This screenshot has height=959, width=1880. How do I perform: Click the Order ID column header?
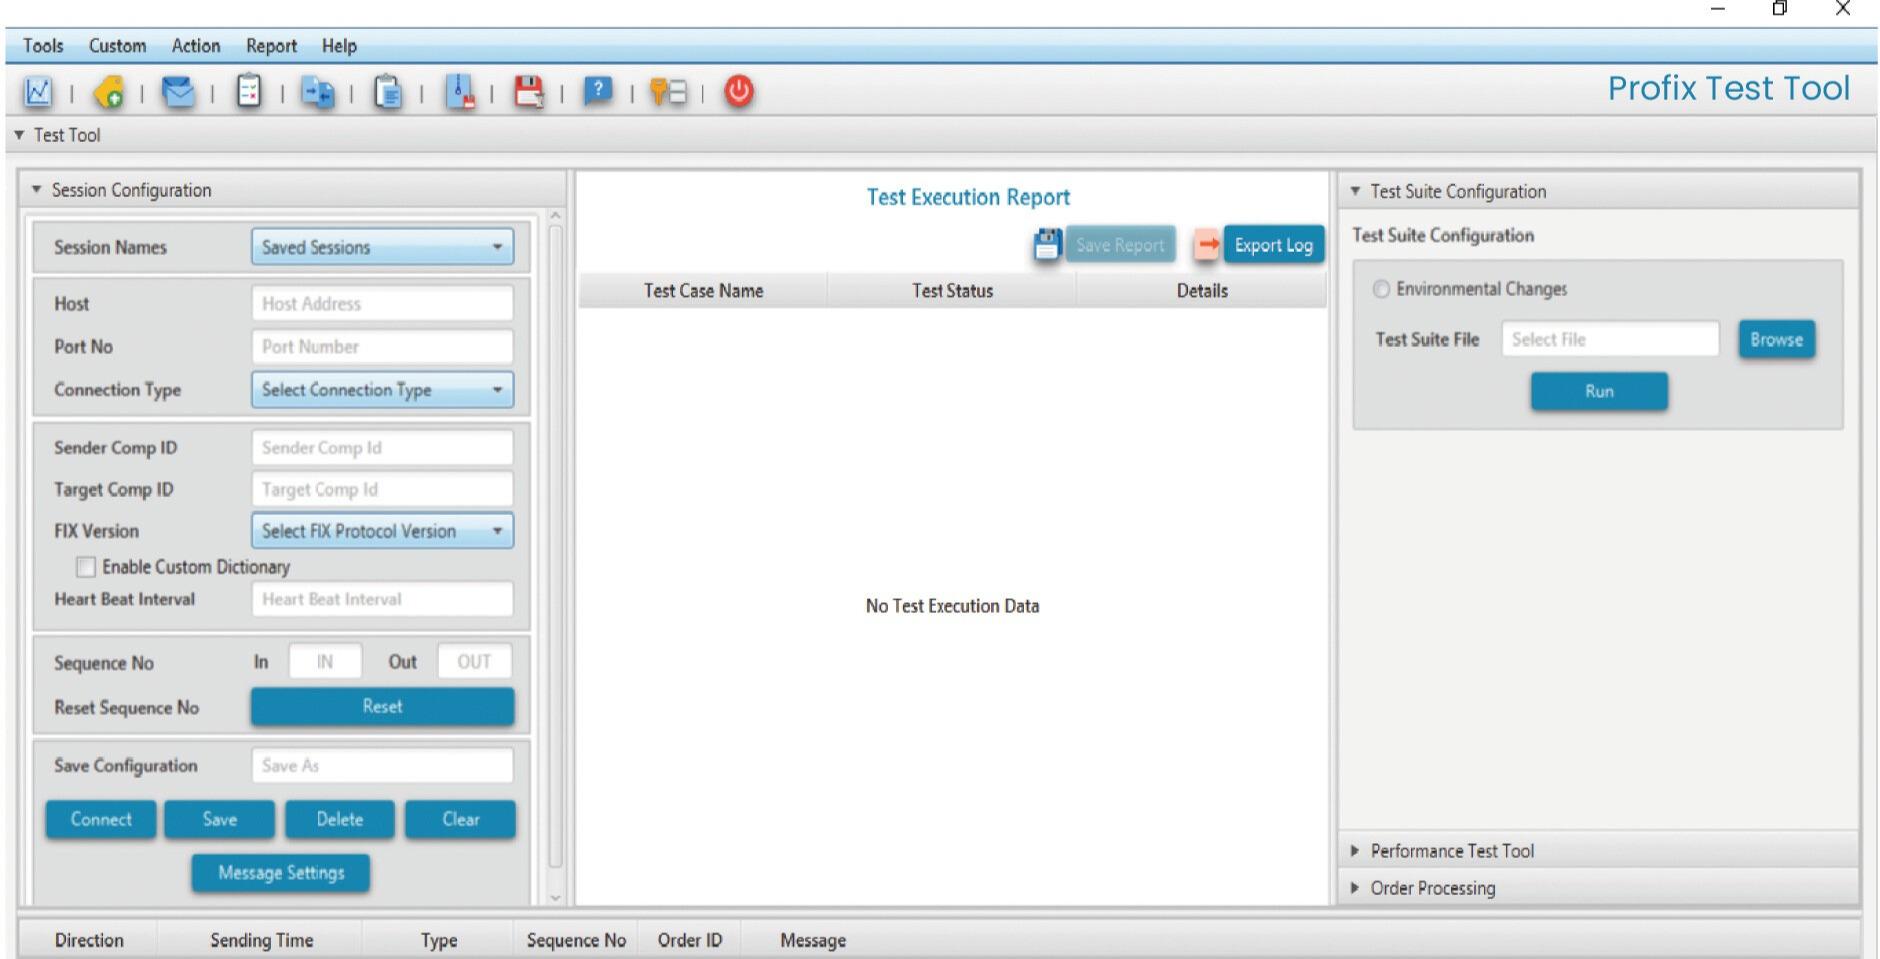pyautogui.click(x=689, y=940)
